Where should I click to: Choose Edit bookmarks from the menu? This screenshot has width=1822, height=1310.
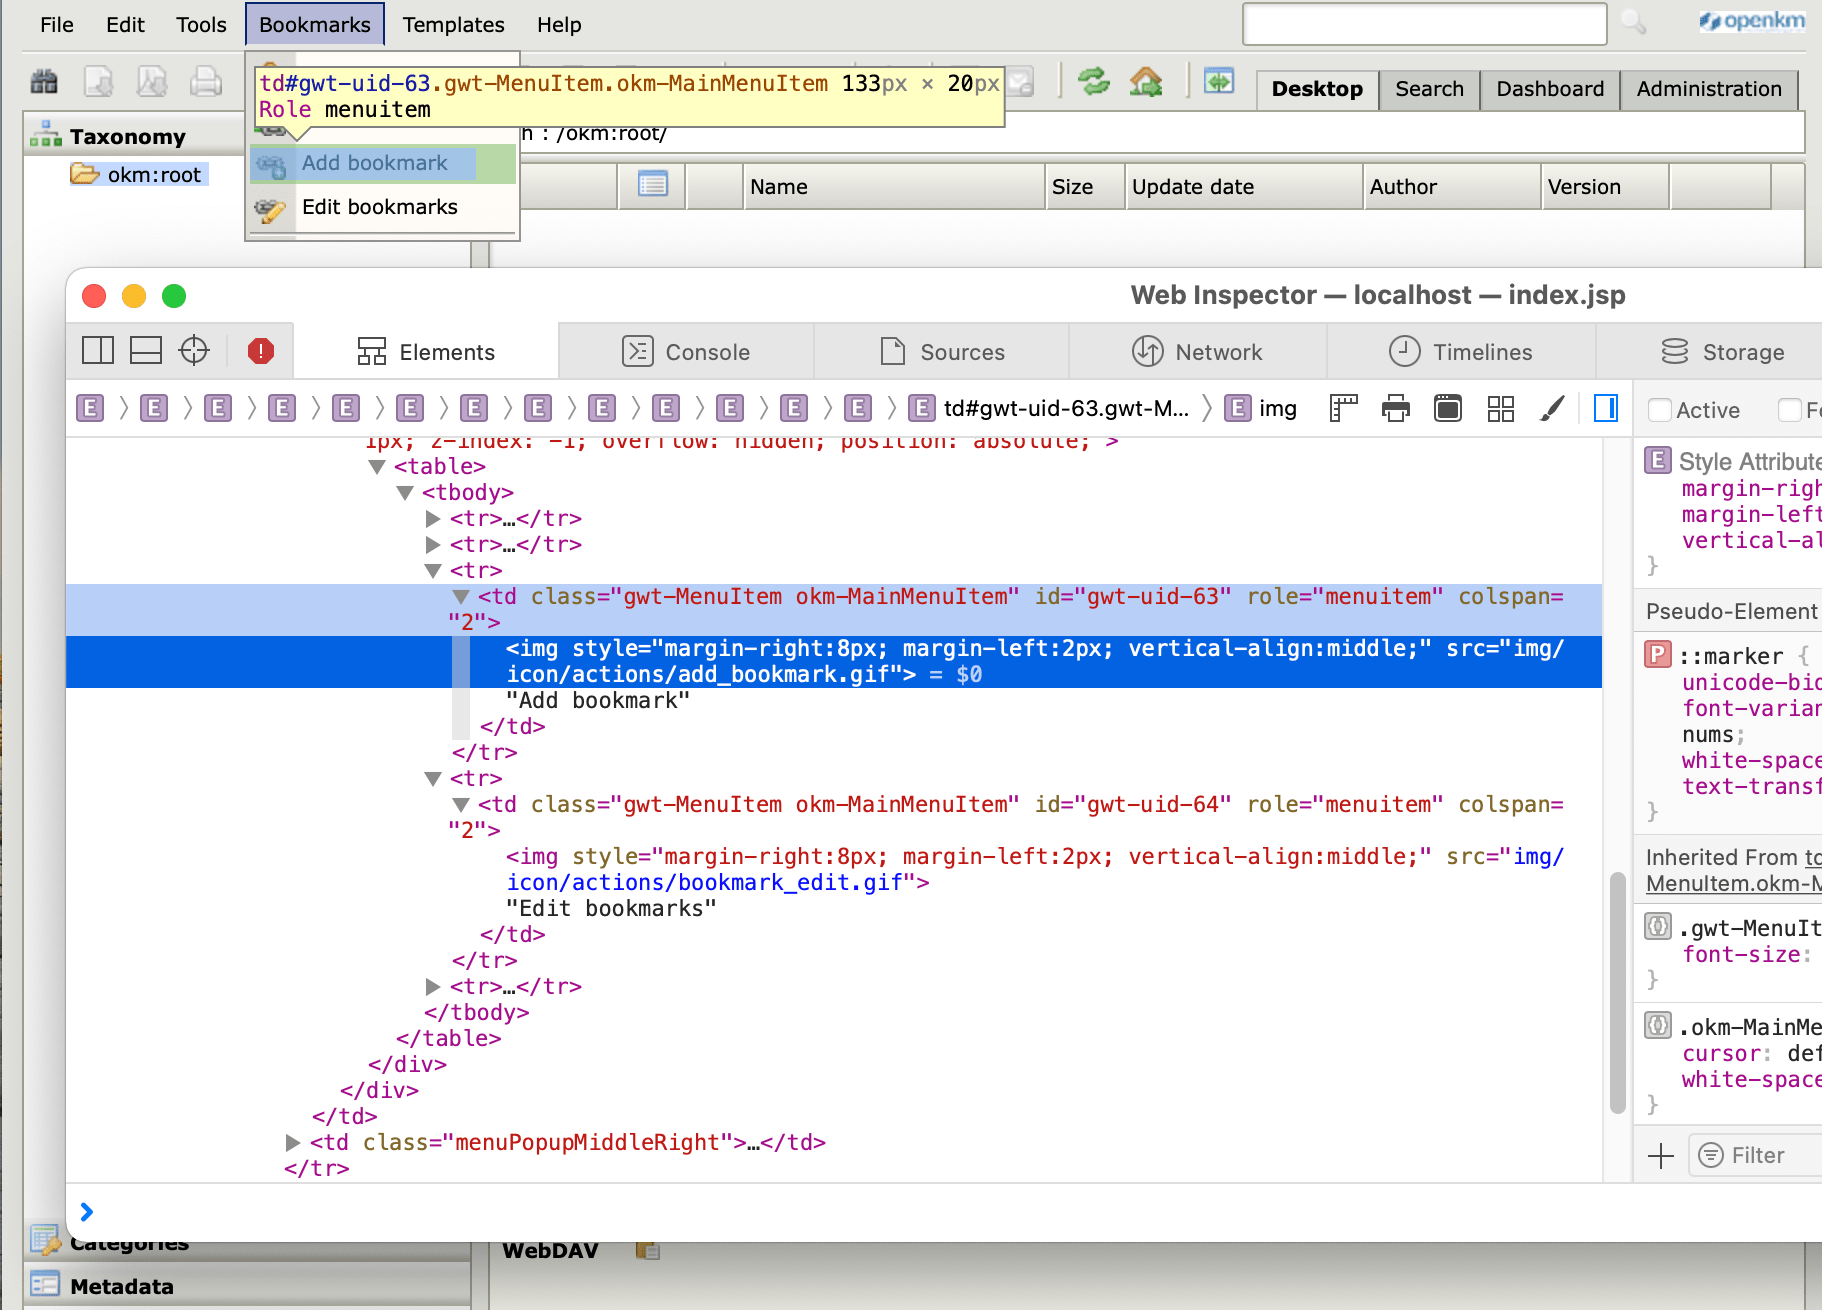379,207
